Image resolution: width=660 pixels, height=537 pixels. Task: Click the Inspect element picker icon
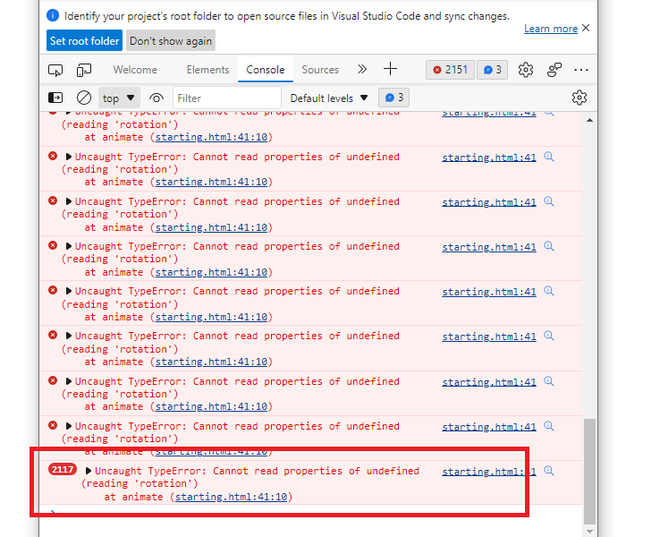pyautogui.click(x=56, y=70)
